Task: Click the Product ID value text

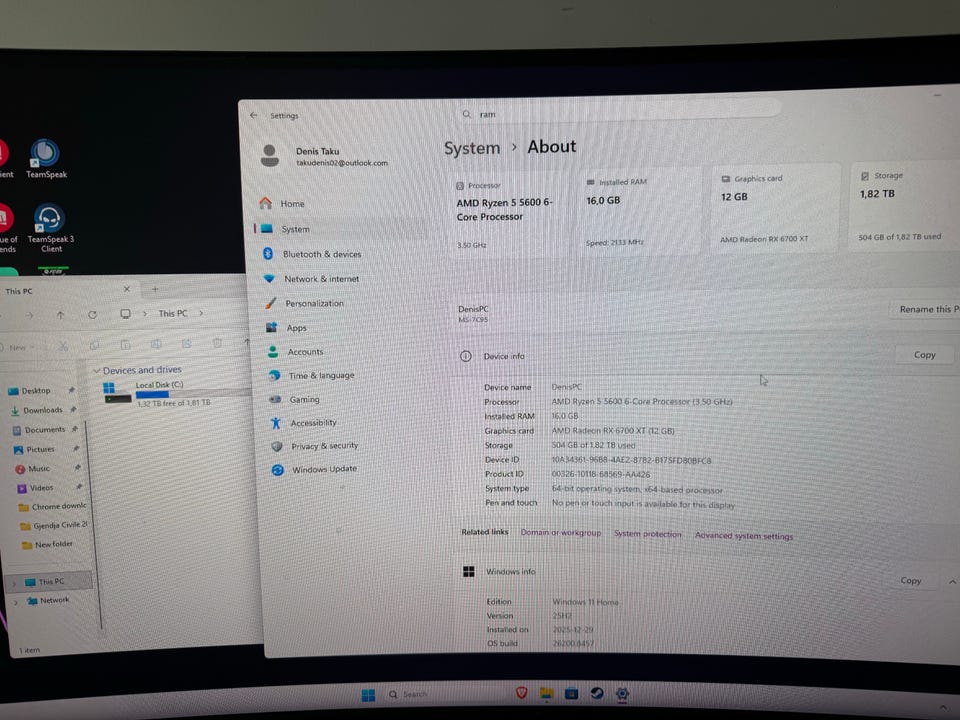Action: point(601,474)
